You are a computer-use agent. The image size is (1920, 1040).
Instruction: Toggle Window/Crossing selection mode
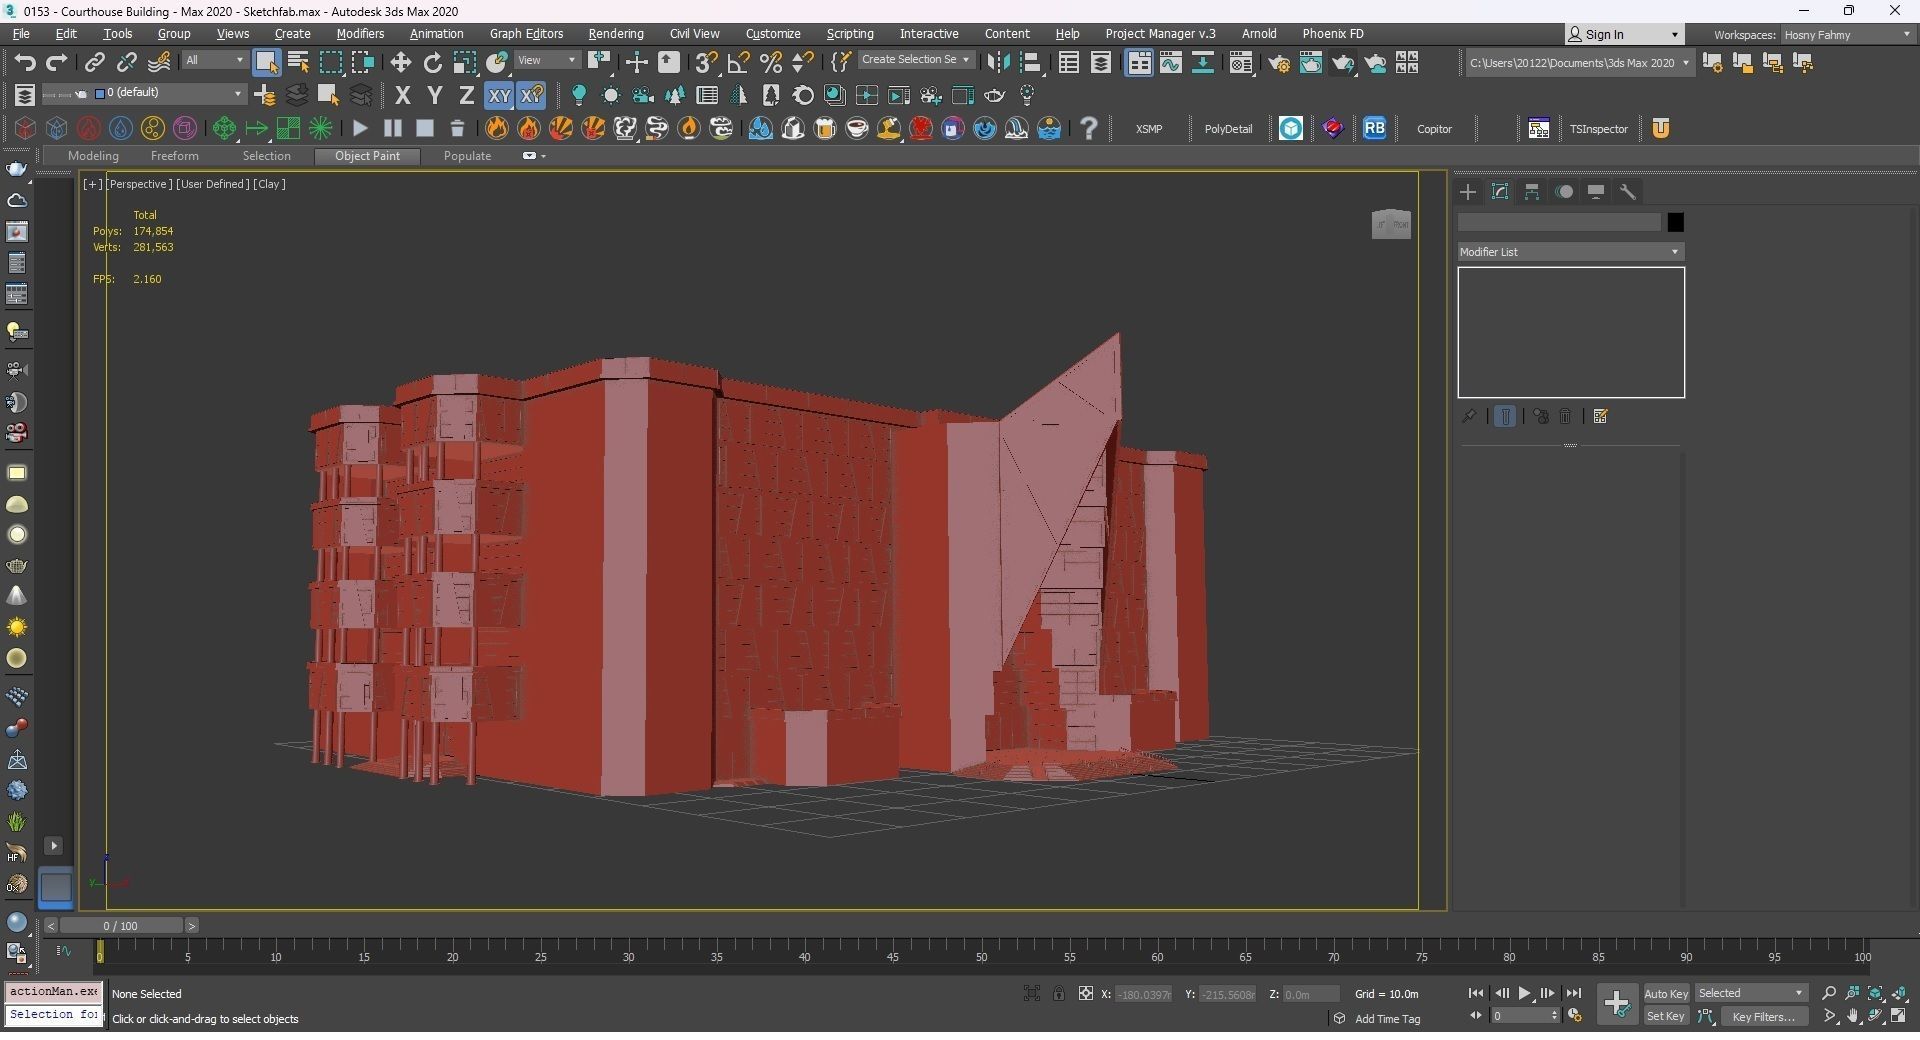pos(363,62)
